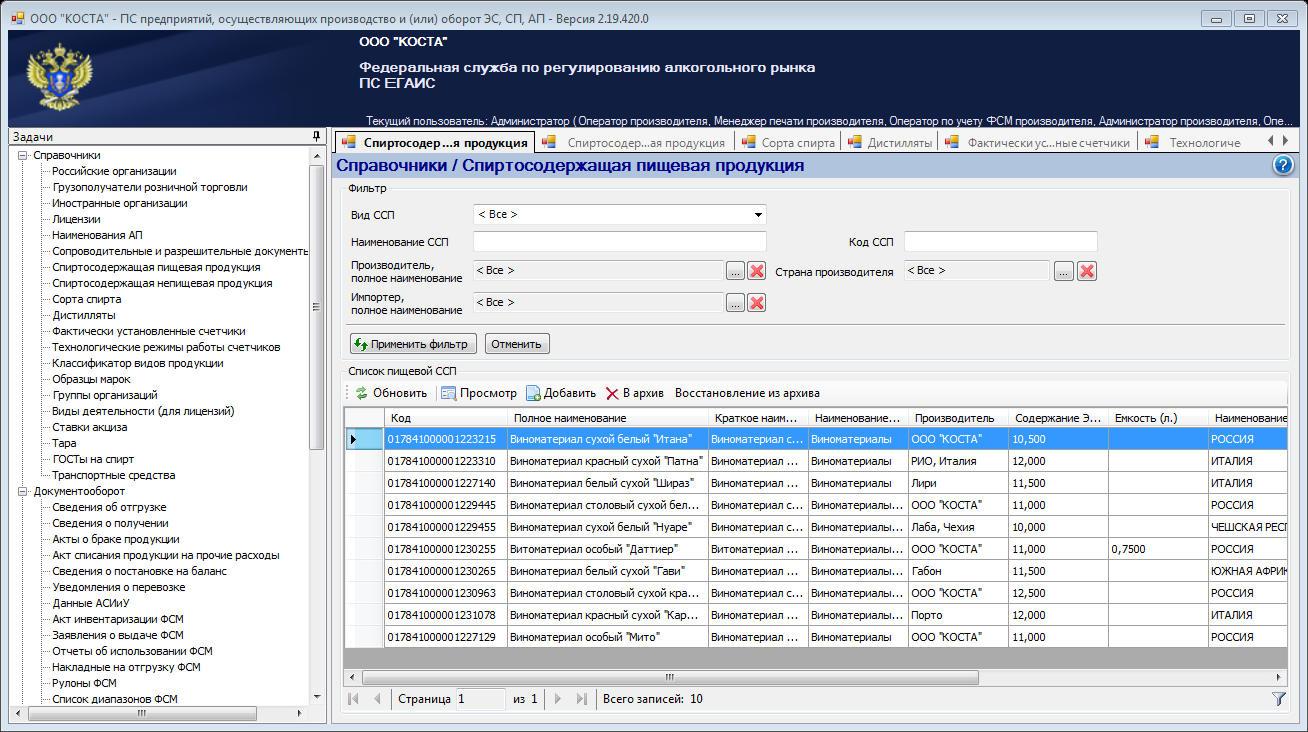This screenshot has height=732, width=1308.
Task: Select the Виноматериал белый сухой "Шираз" row
Action: coord(816,483)
